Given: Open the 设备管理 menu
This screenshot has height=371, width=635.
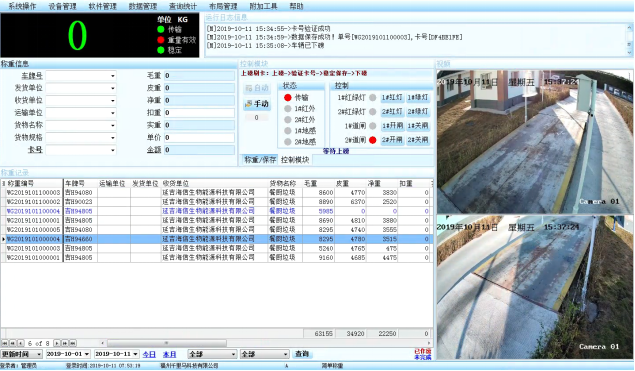Looking at the screenshot, I should [x=62, y=6].
